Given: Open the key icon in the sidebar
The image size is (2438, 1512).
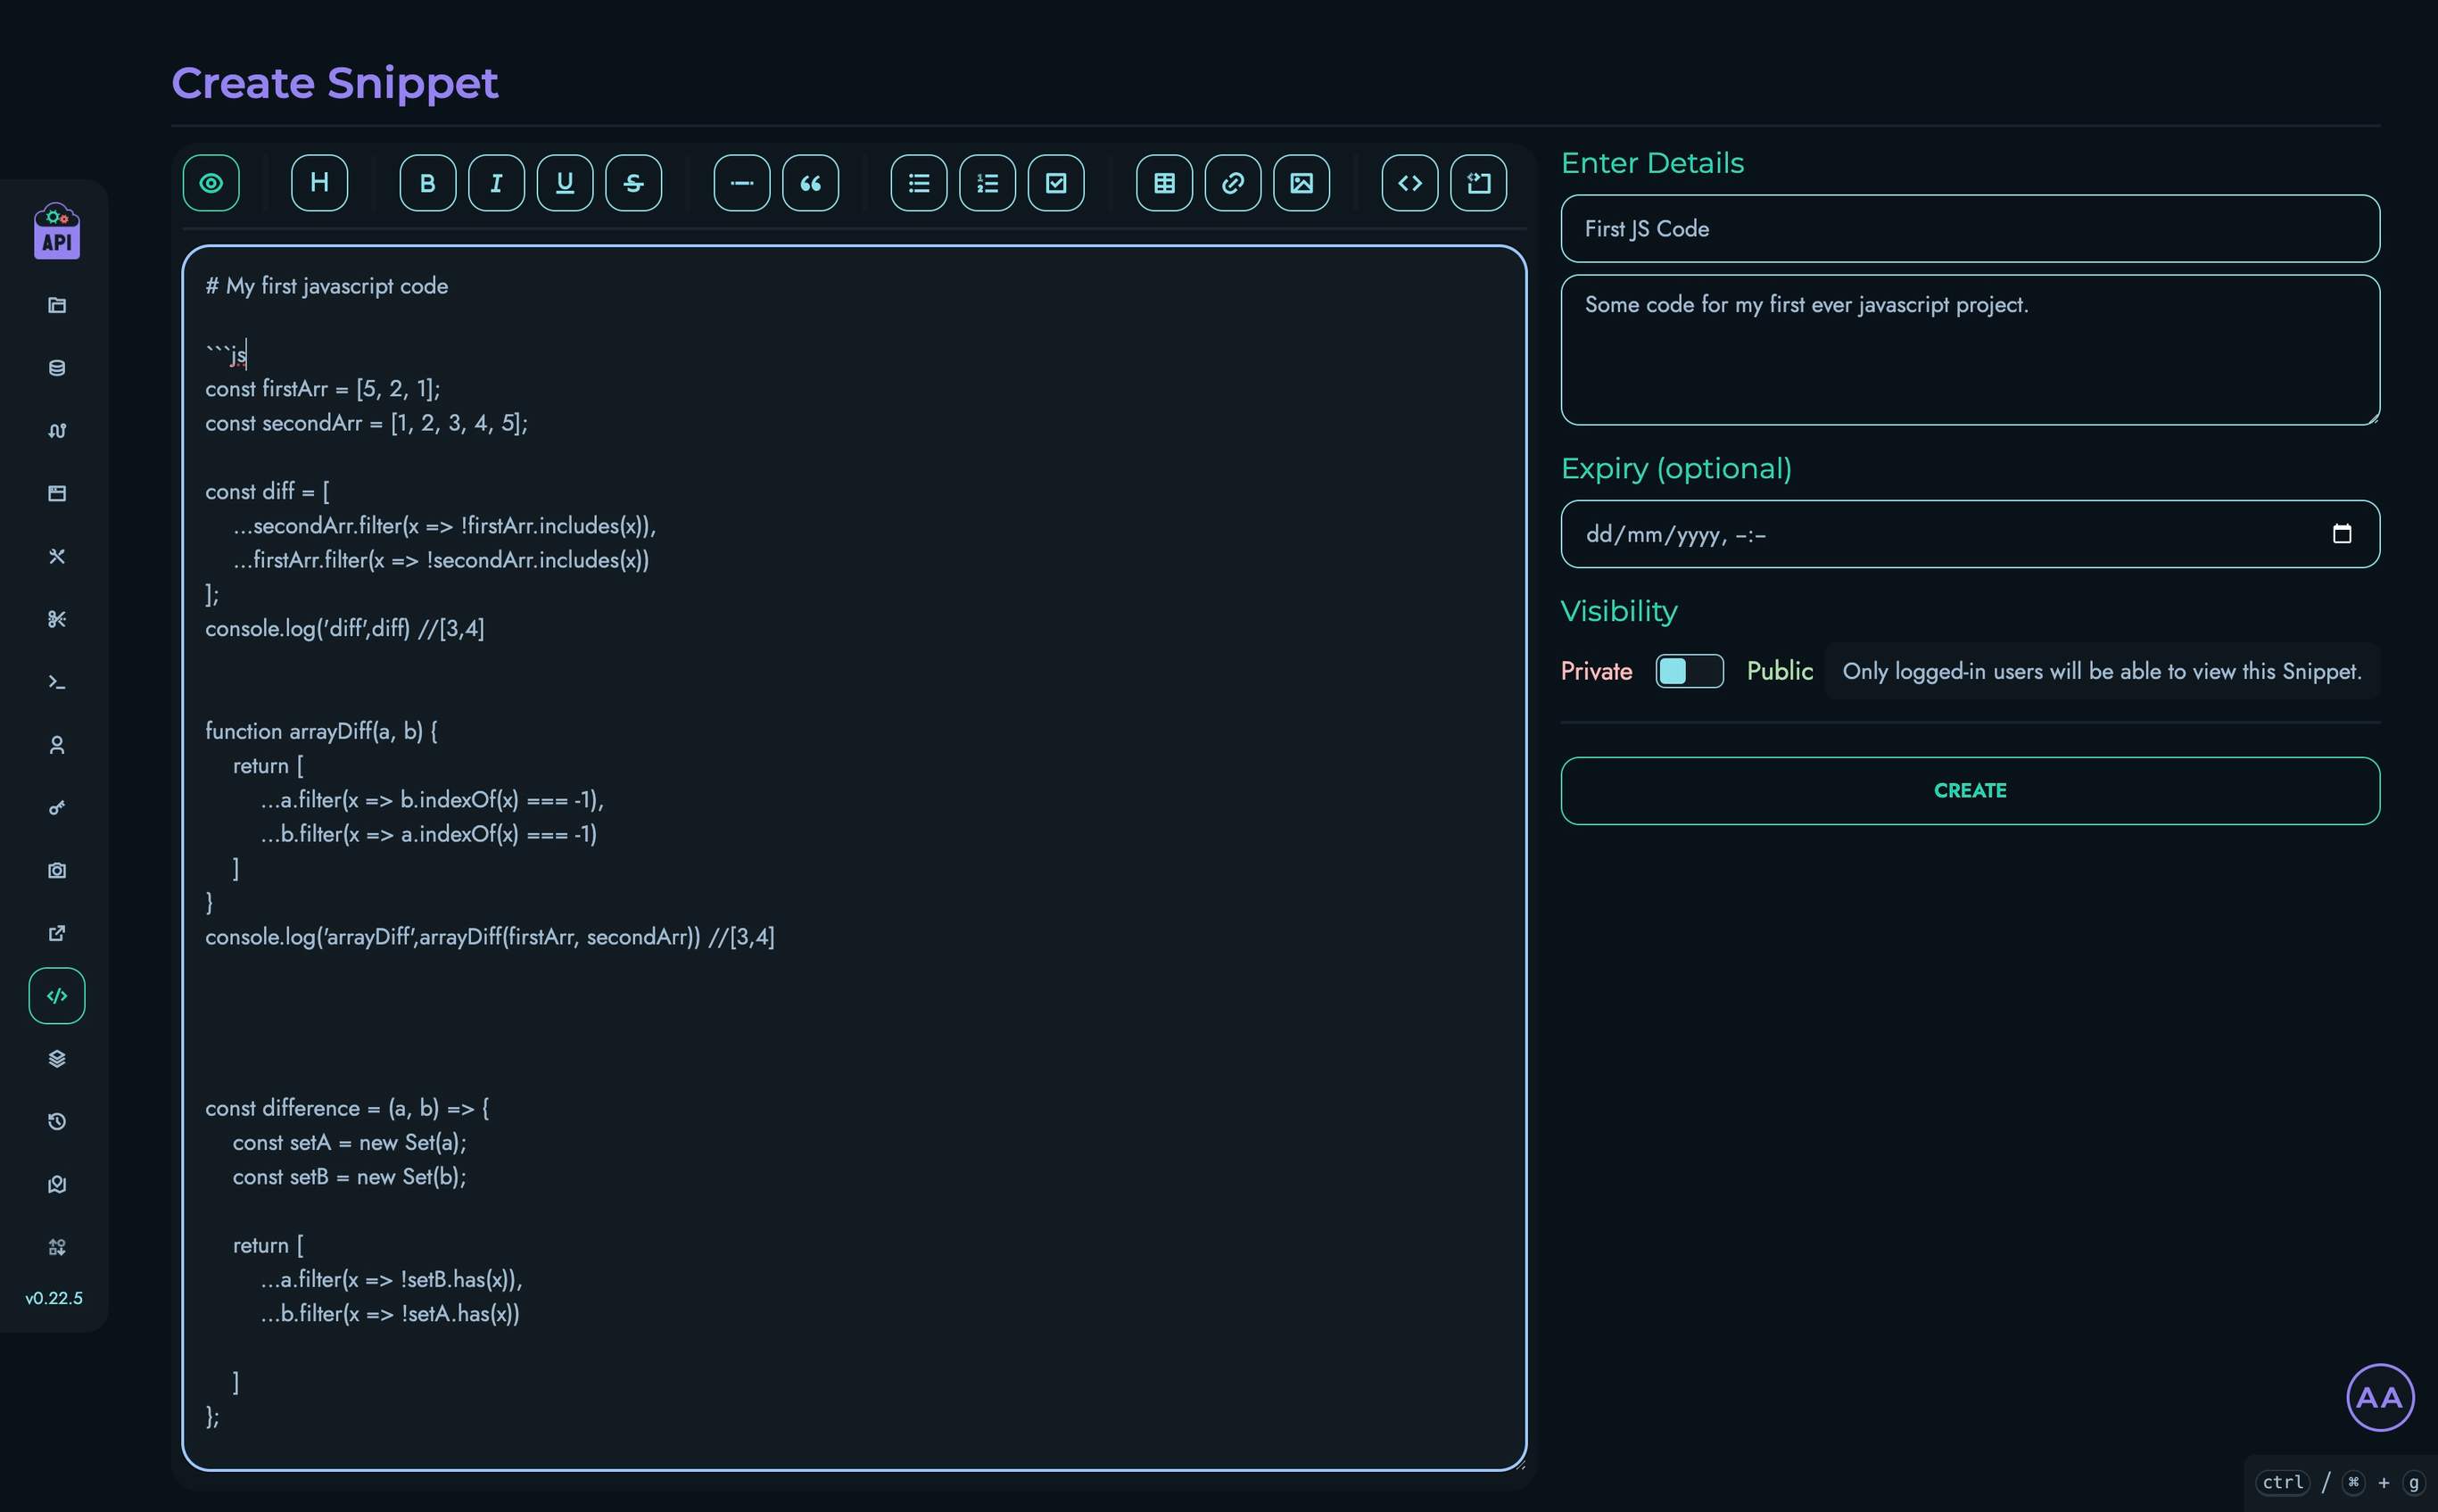Looking at the screenshot, I should [x=57, y=808].
